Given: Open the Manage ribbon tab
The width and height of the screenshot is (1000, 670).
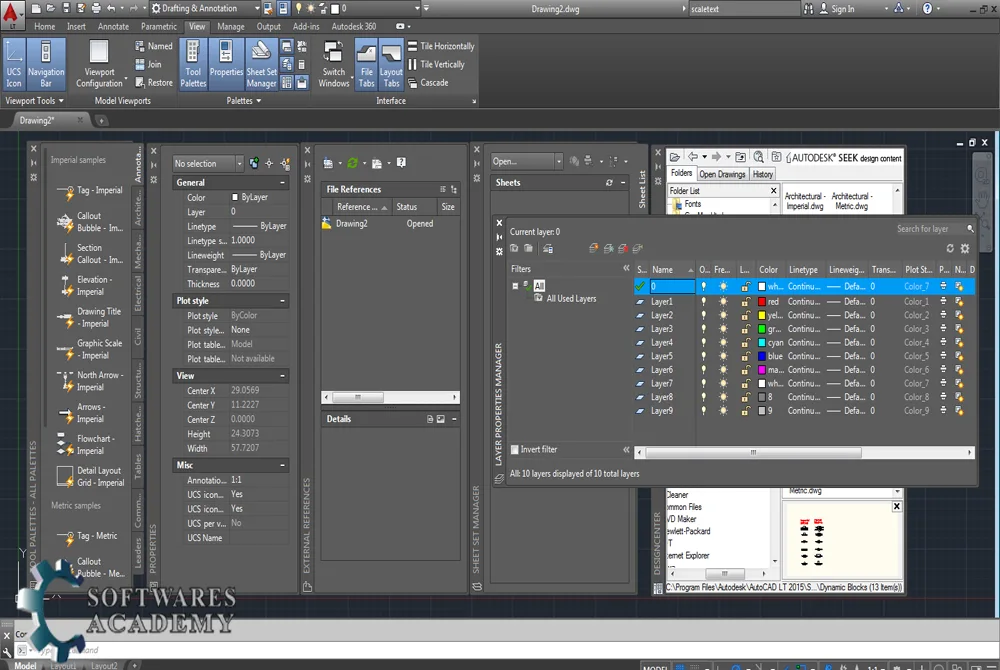Looking at the screenshot, I should (x=230, y=27).
